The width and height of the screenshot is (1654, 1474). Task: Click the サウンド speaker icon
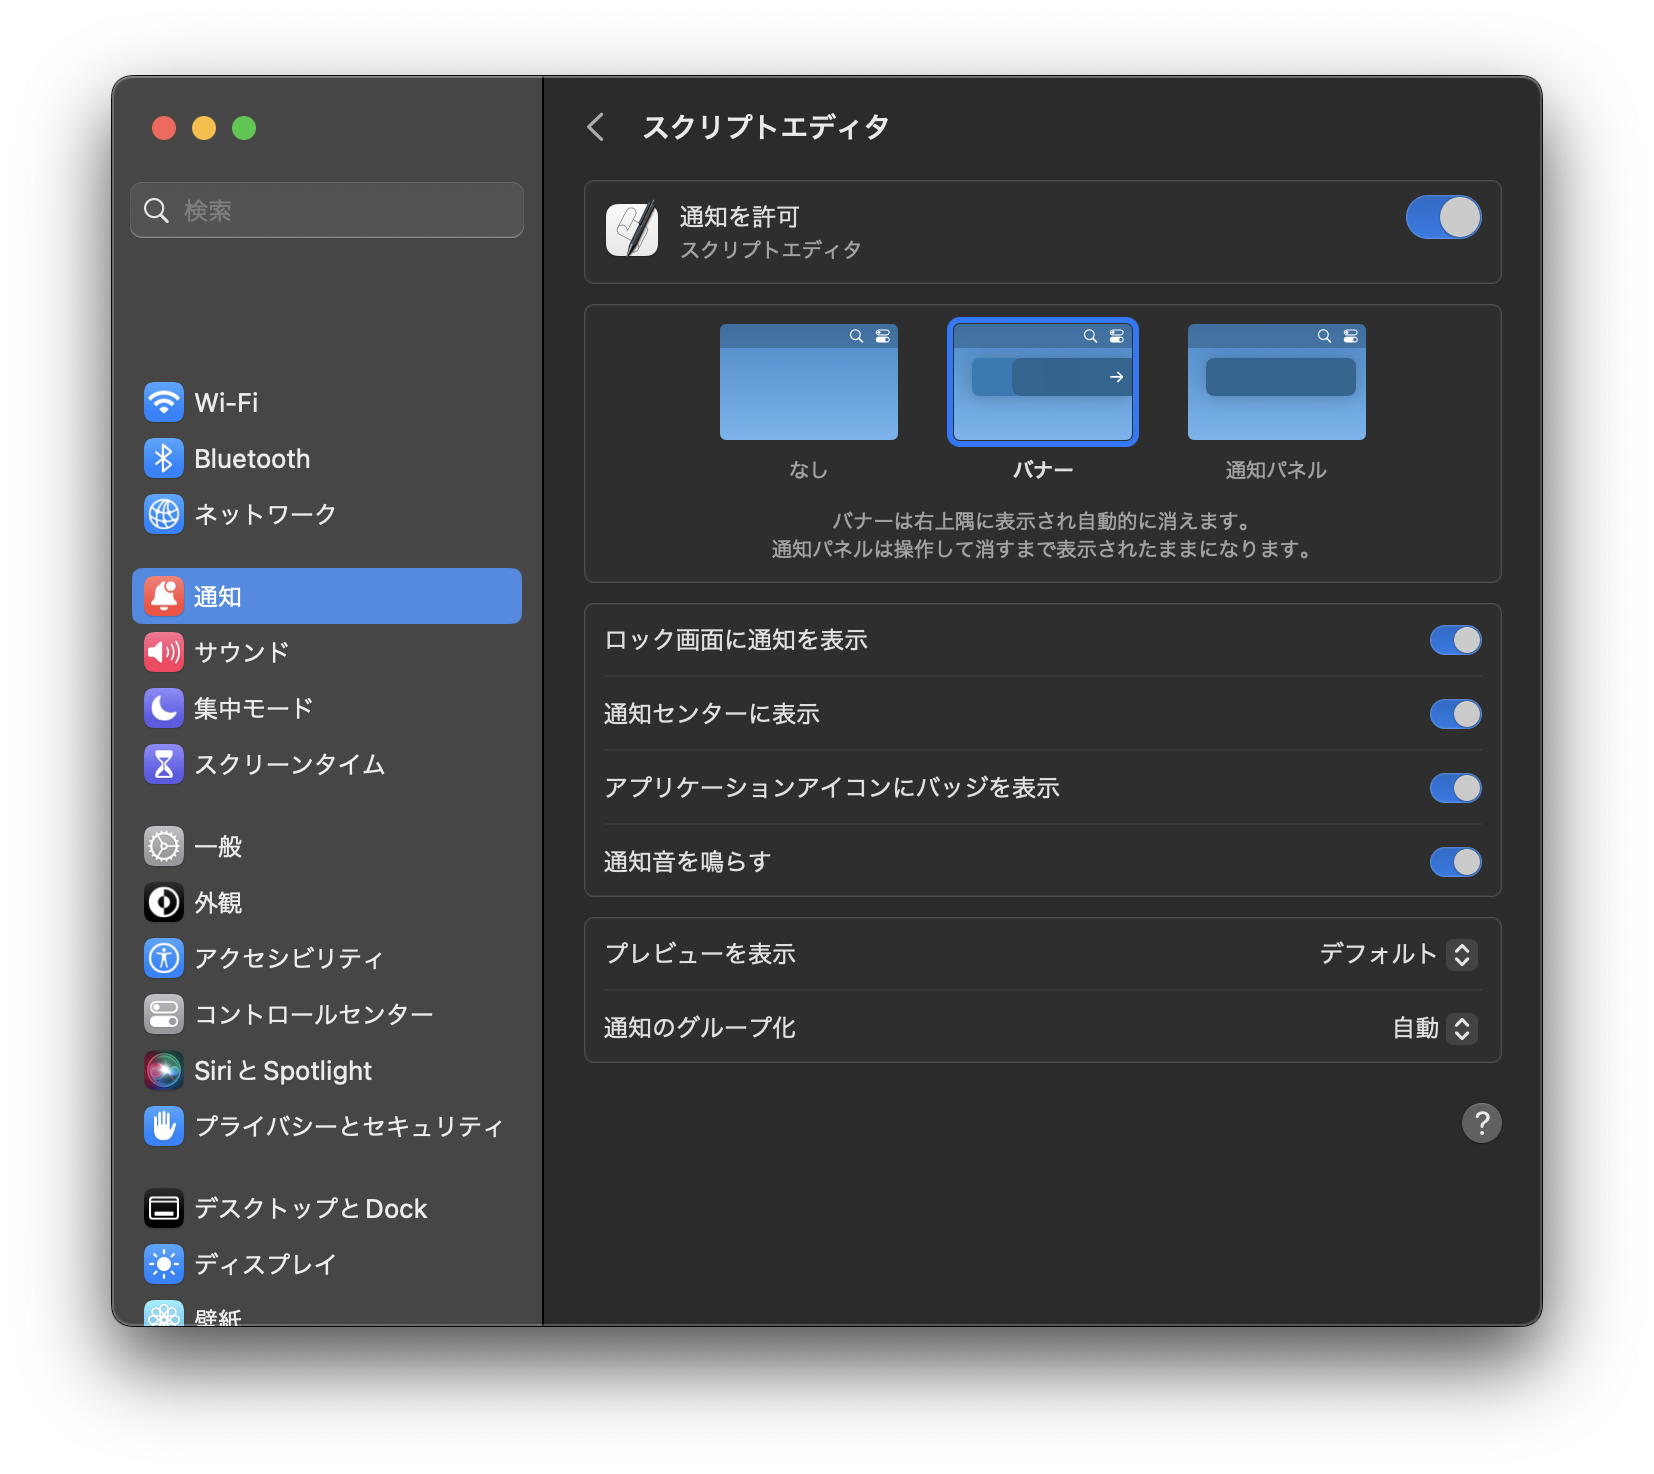point(163,652)
